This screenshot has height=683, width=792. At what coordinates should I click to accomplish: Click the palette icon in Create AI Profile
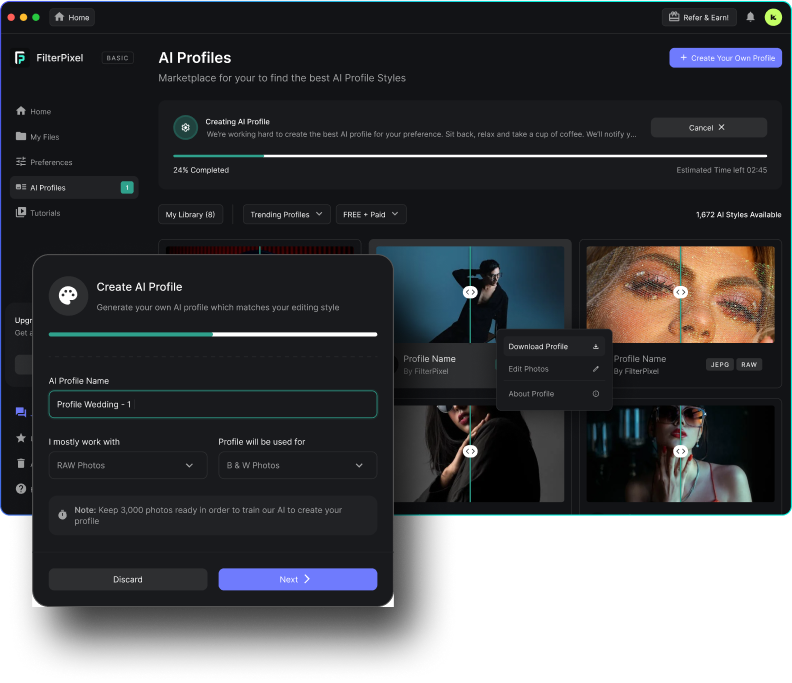(x=69, y=295)
